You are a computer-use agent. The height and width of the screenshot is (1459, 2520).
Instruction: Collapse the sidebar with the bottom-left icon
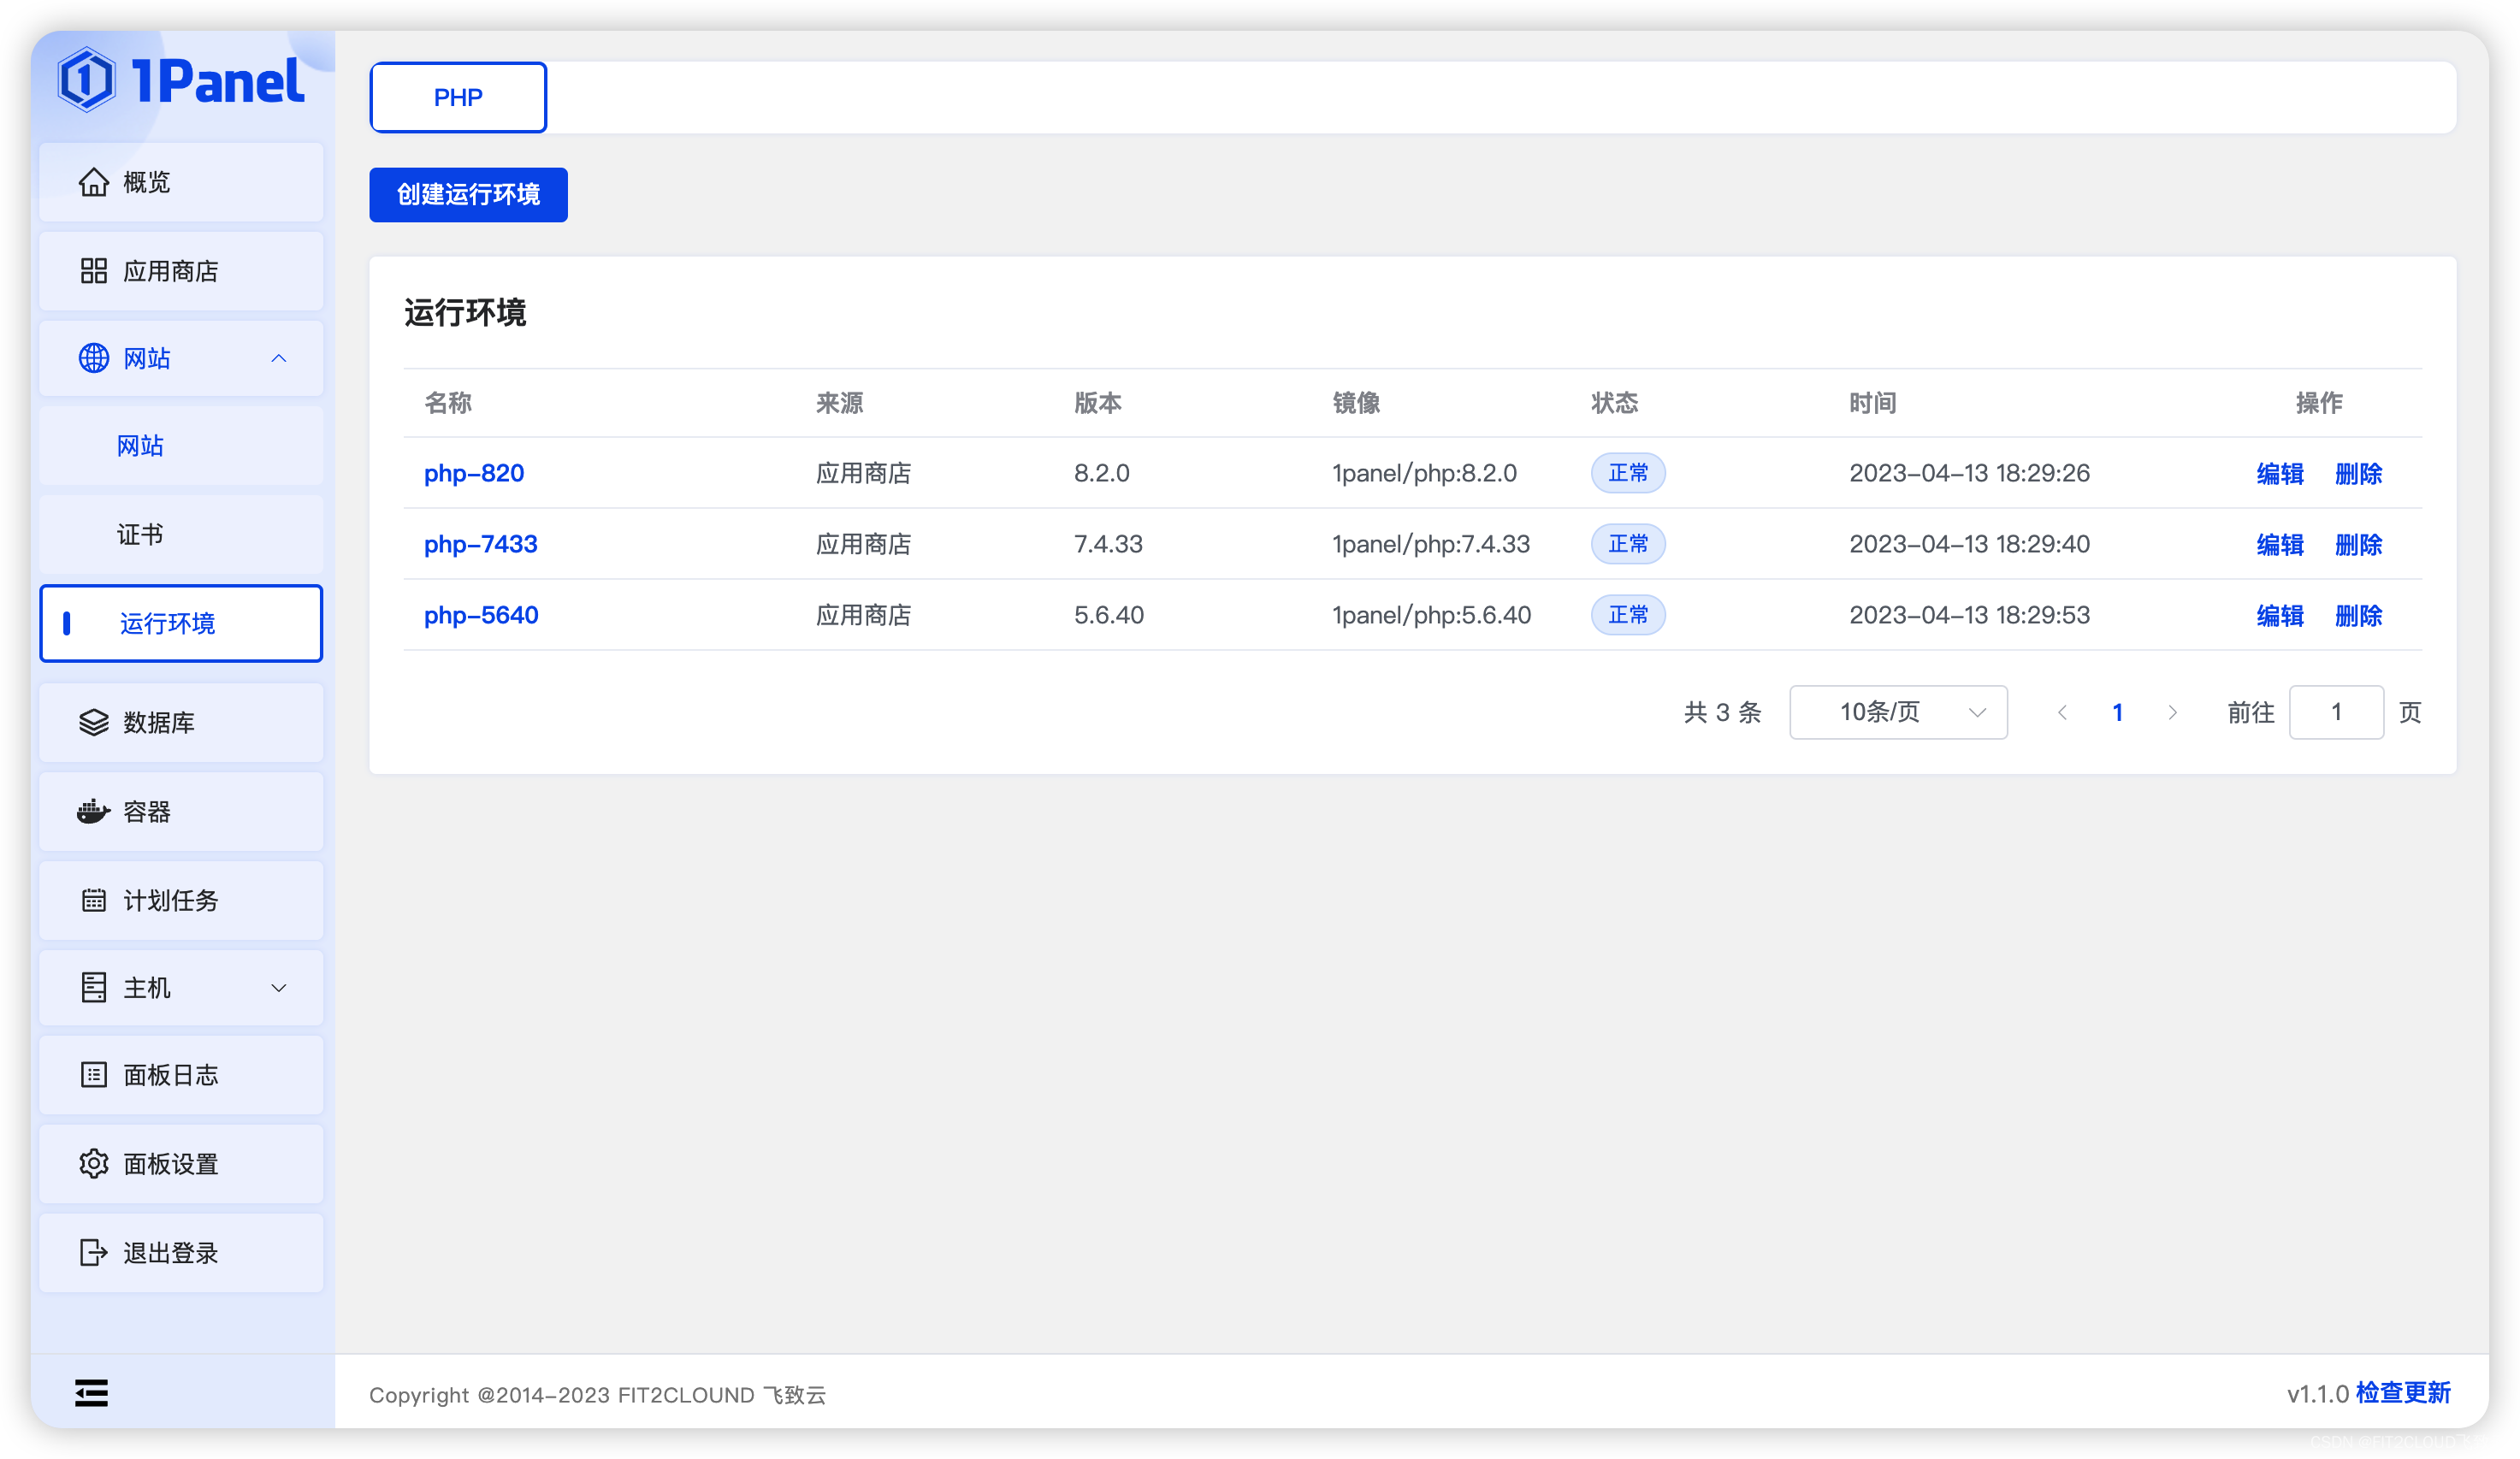91,1392
